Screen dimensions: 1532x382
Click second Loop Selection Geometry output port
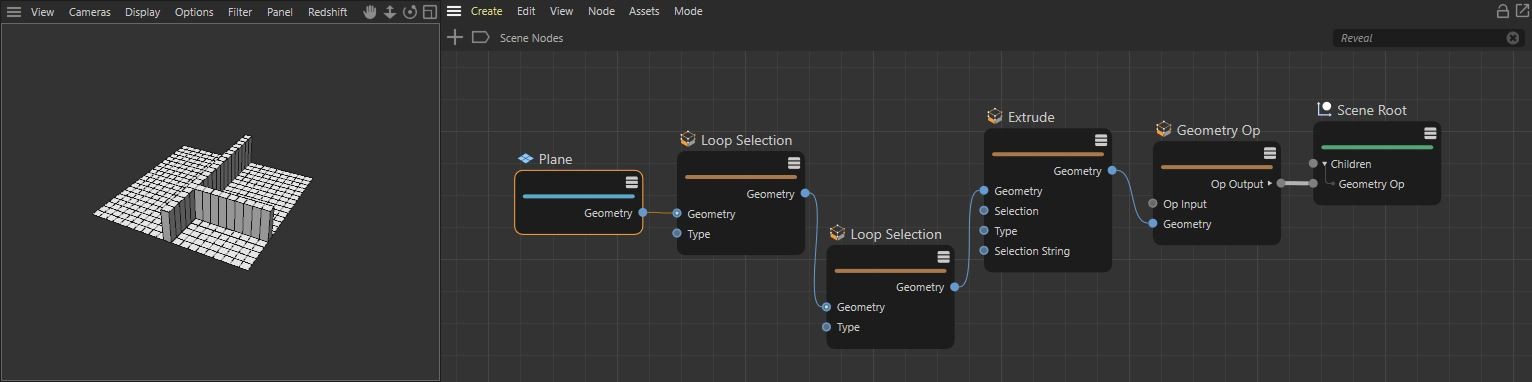click(955, 287)
